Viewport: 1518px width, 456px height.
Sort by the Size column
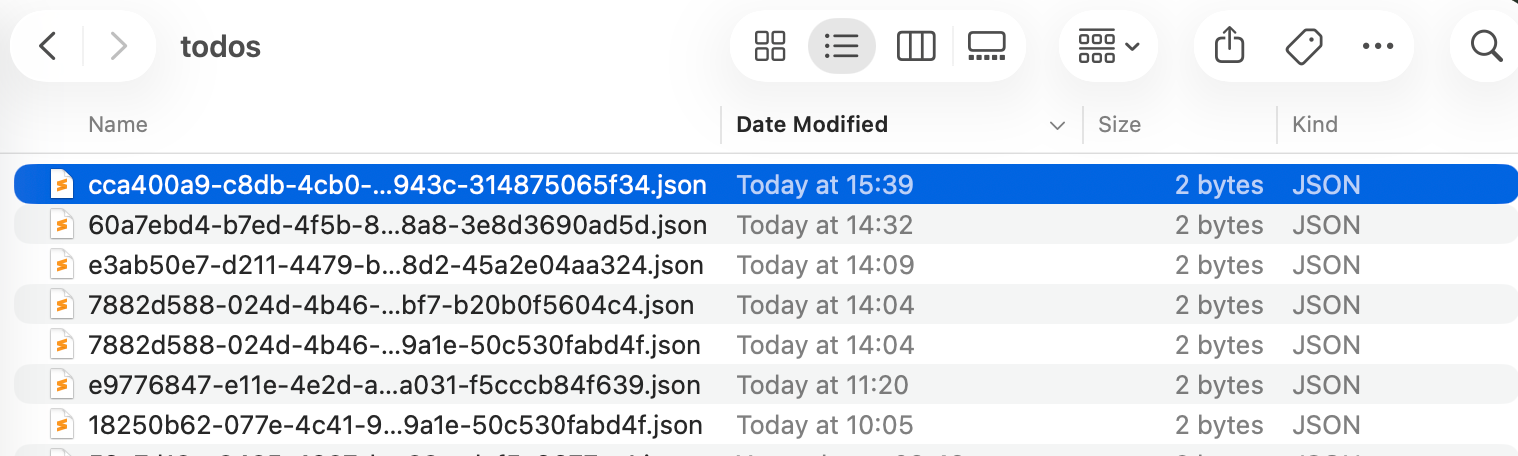(x=1119, y=124)
